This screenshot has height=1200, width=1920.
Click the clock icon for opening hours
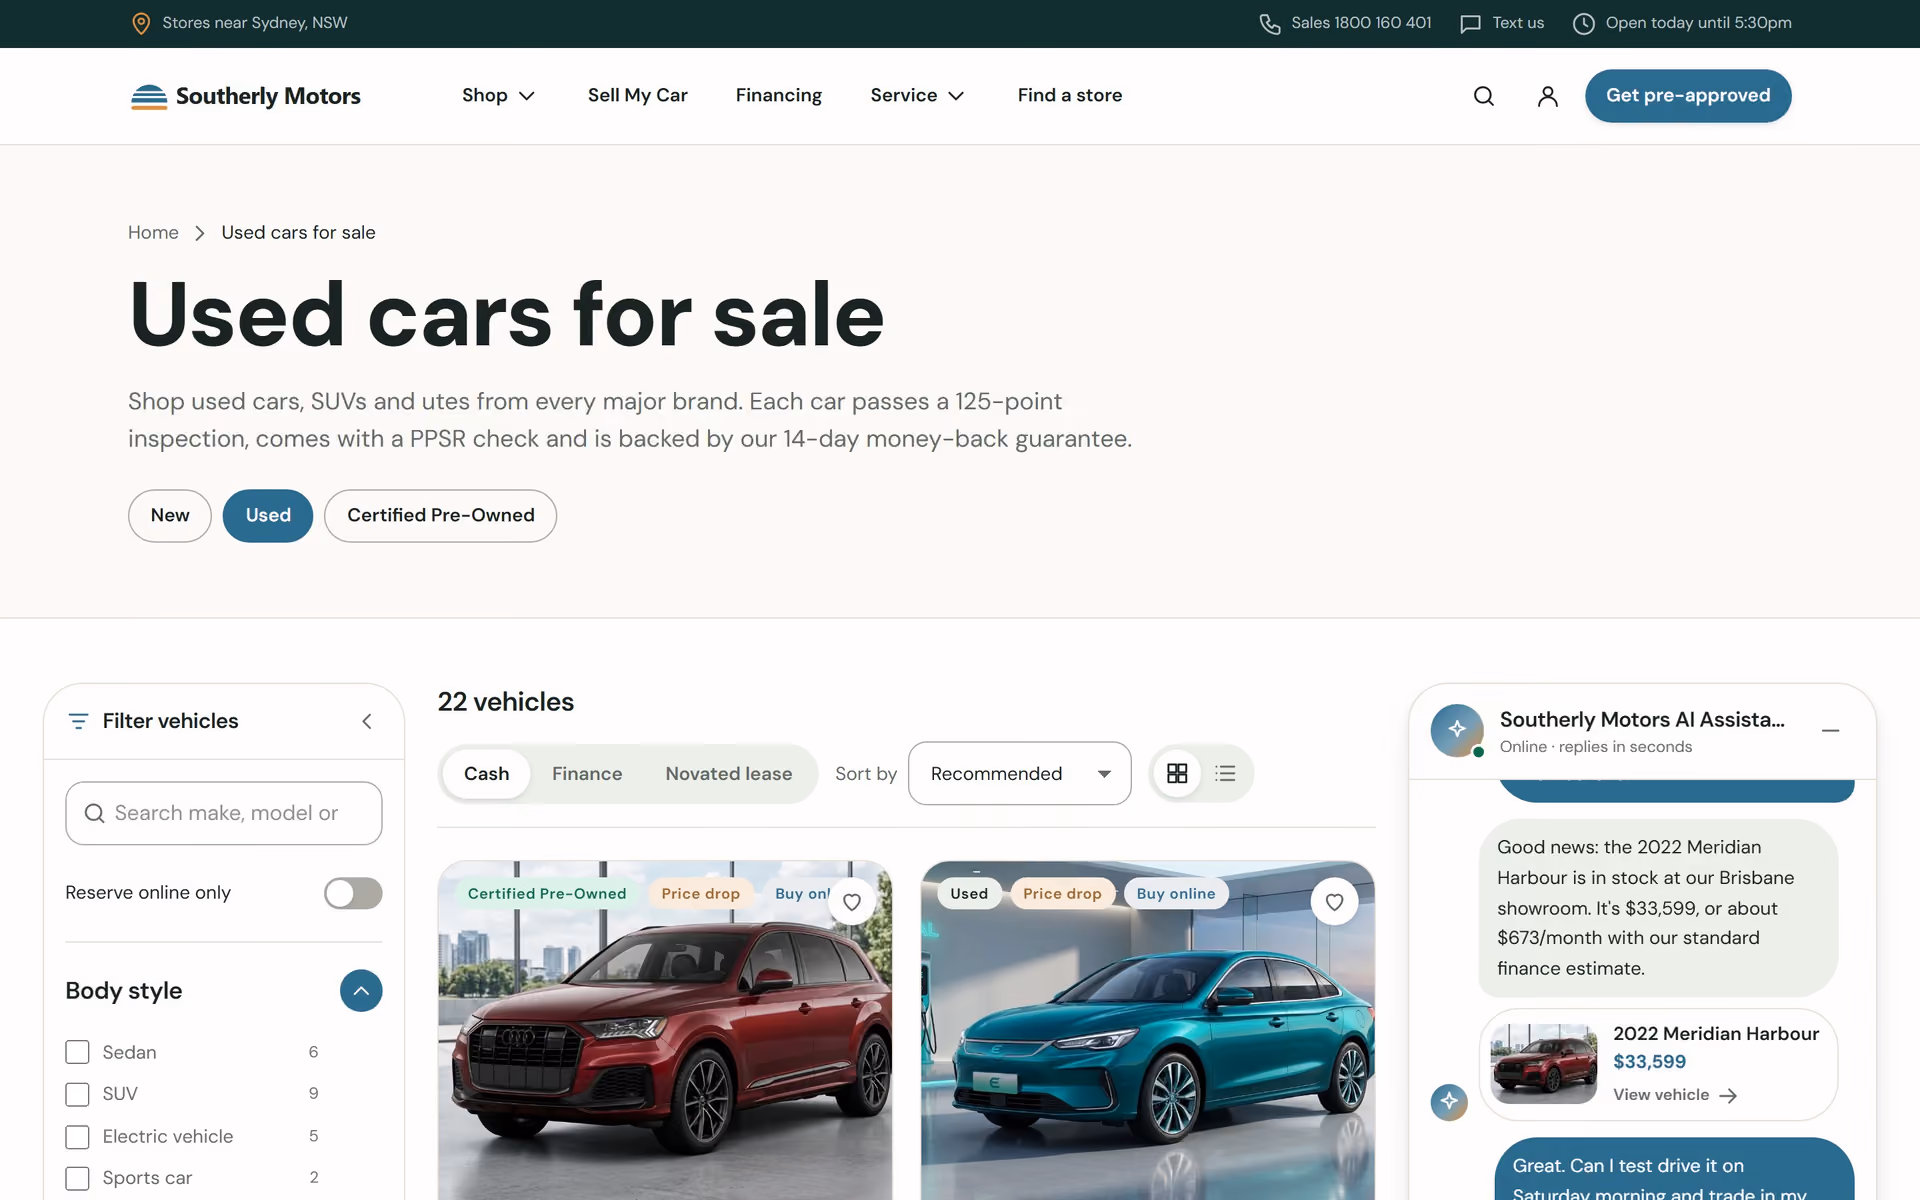pos(1583,24)
